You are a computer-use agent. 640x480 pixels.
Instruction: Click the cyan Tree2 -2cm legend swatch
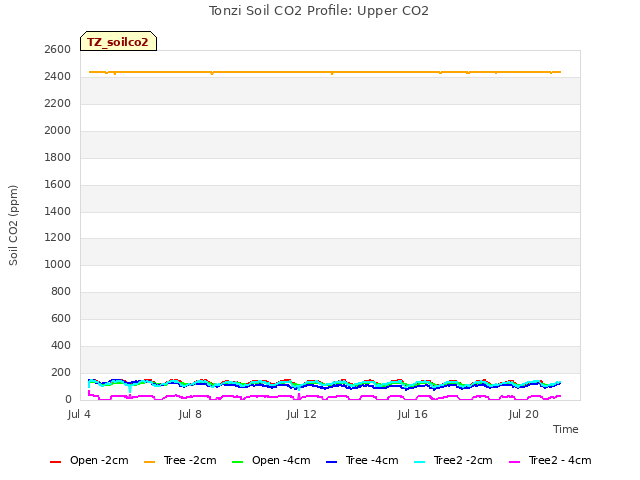pyautogui.click(x=419, y=462)
